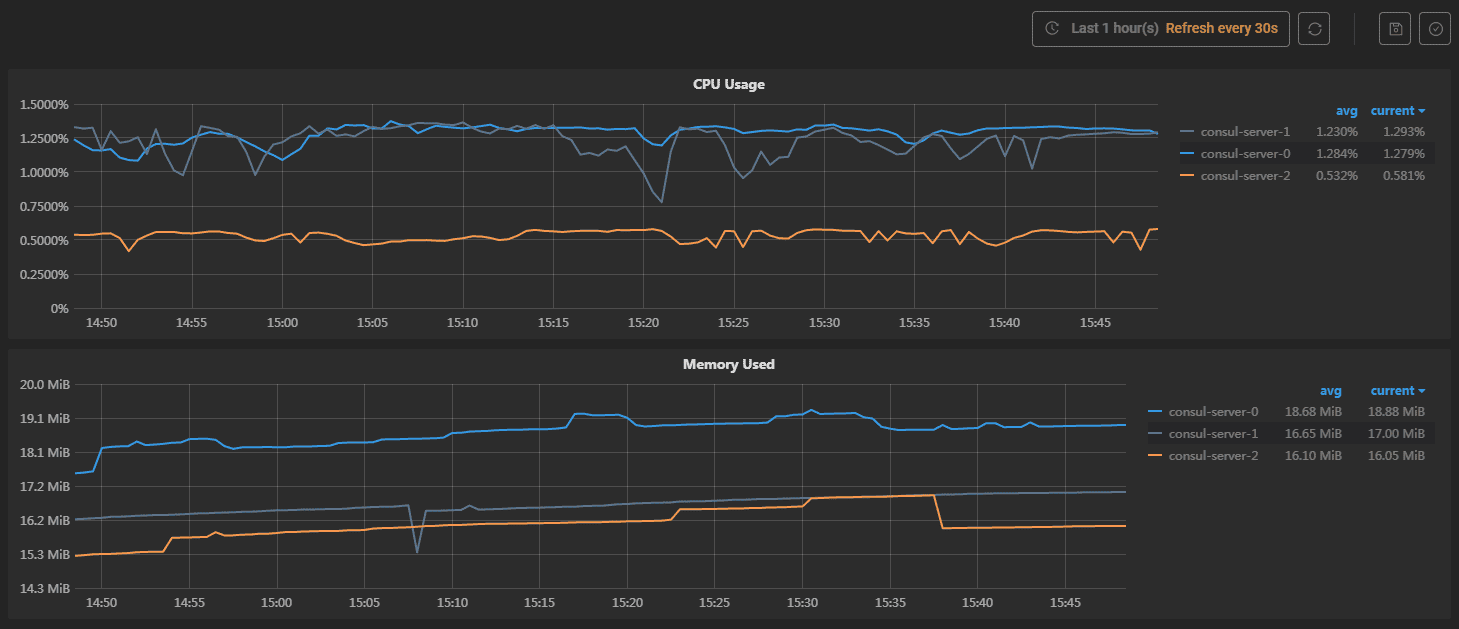Screen dimensions: 1459x629
Task: Open the 'Last 1 hour(s)' time range picker
Action: (1114, 29)
